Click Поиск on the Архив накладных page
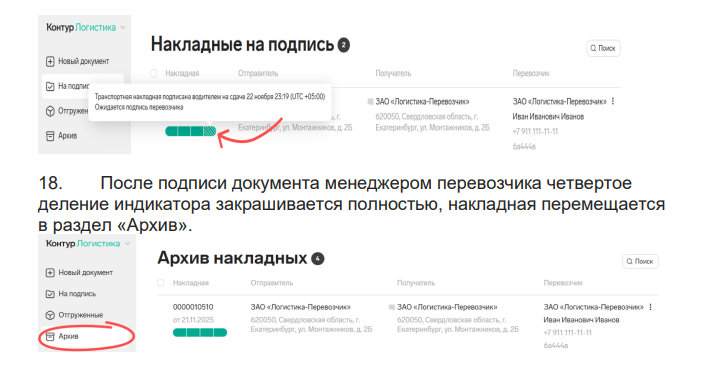The height and width of the screenshot is (380, 708). pos(640,261)
